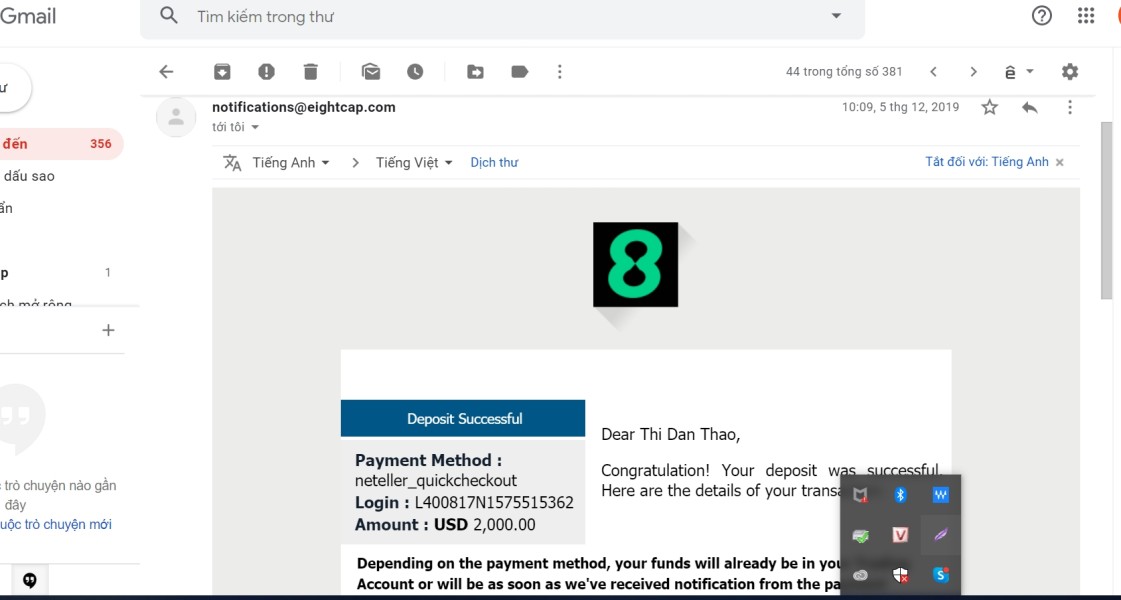
Task: Expand recipient details 'tới tôi' arrow
Action: coord(255,127)
